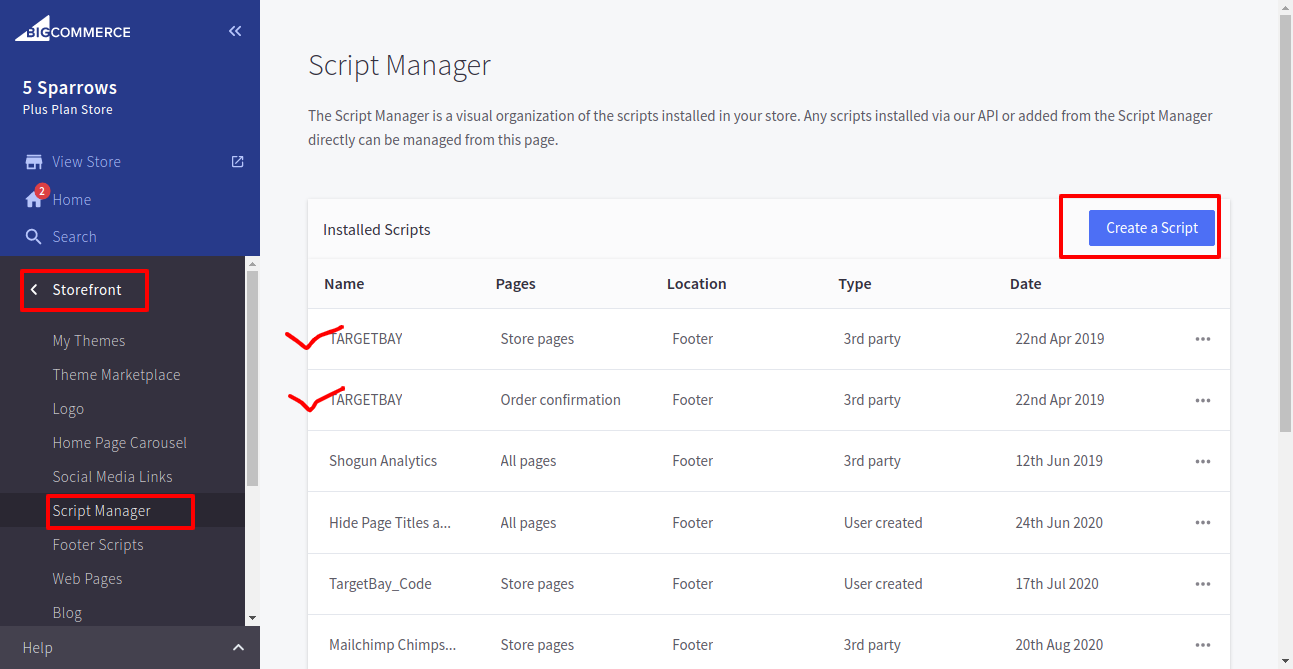Open Search in sidebar
This screenshot has width=1293, height=669.
[74, 237]
